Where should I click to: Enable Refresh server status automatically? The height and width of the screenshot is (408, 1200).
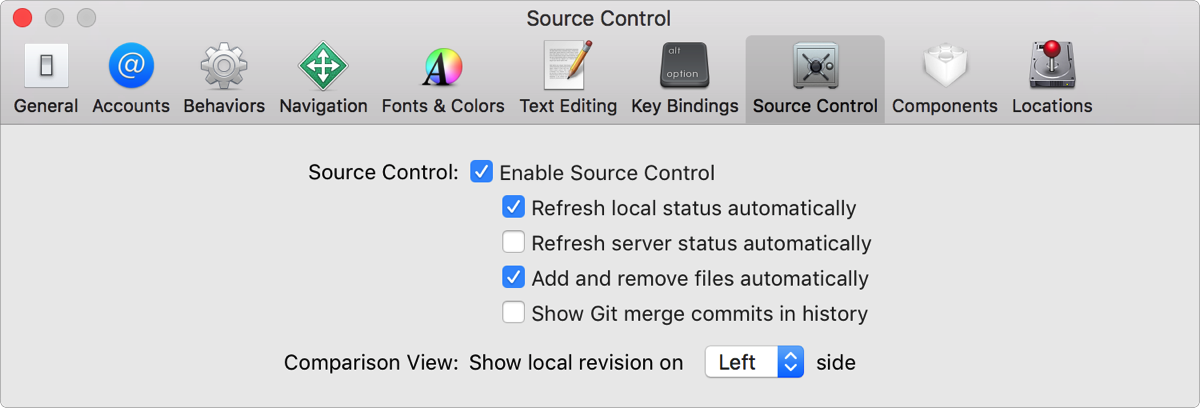pyautogui.click(x=514, y=243)
